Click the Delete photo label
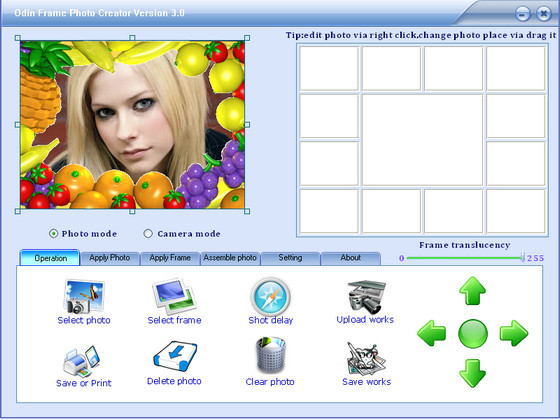The image size is (560, 420). pyautogui.click(x=174, y=381)
